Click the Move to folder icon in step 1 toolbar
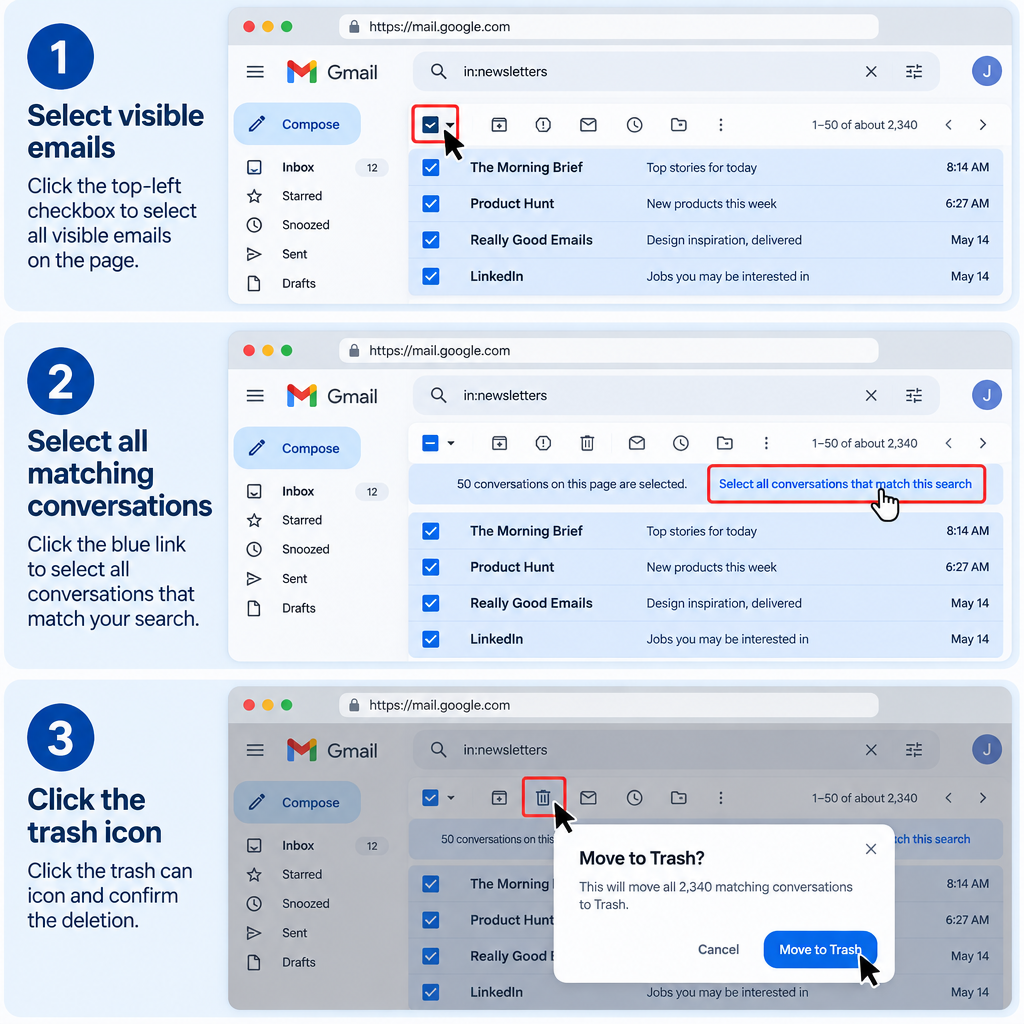This screenshot has height=1024, width=1024. 679,124
